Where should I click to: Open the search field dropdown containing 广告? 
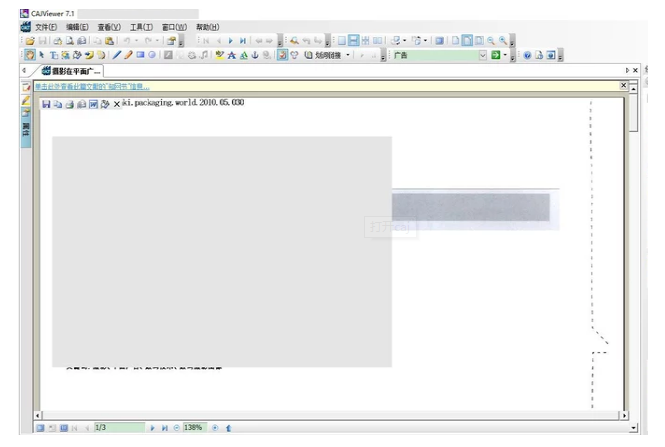click(482, 56)
